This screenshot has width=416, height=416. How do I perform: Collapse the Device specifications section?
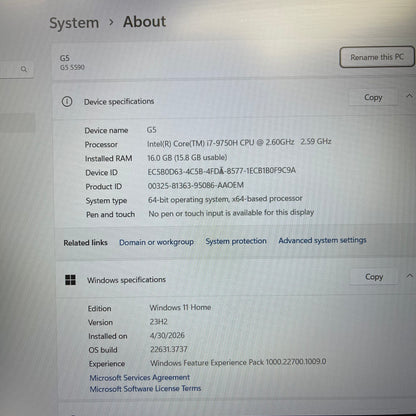[409, 96]
